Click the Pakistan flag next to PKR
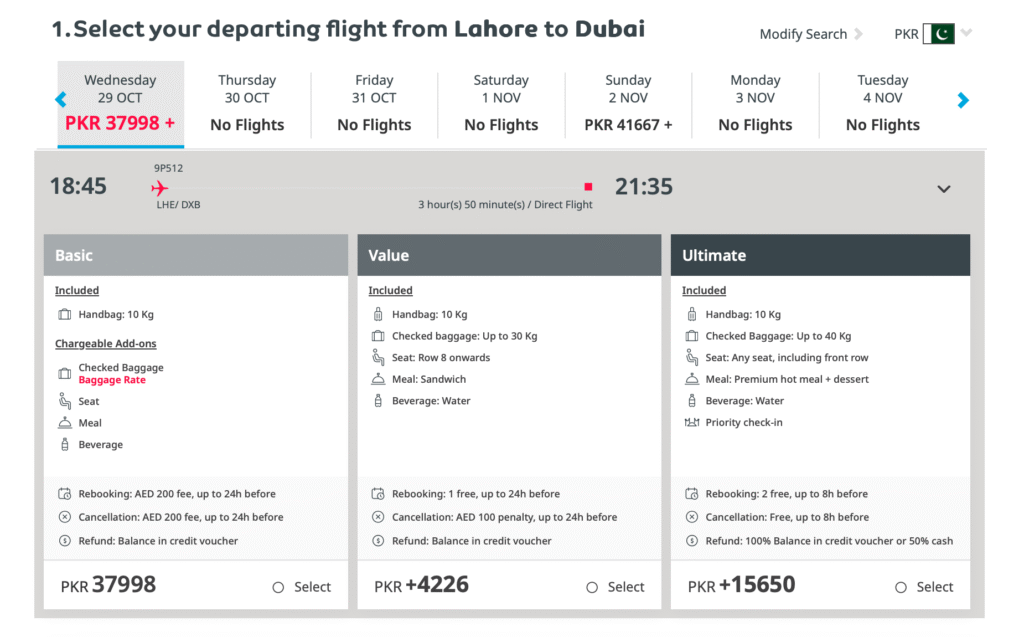 click(938, 33)
